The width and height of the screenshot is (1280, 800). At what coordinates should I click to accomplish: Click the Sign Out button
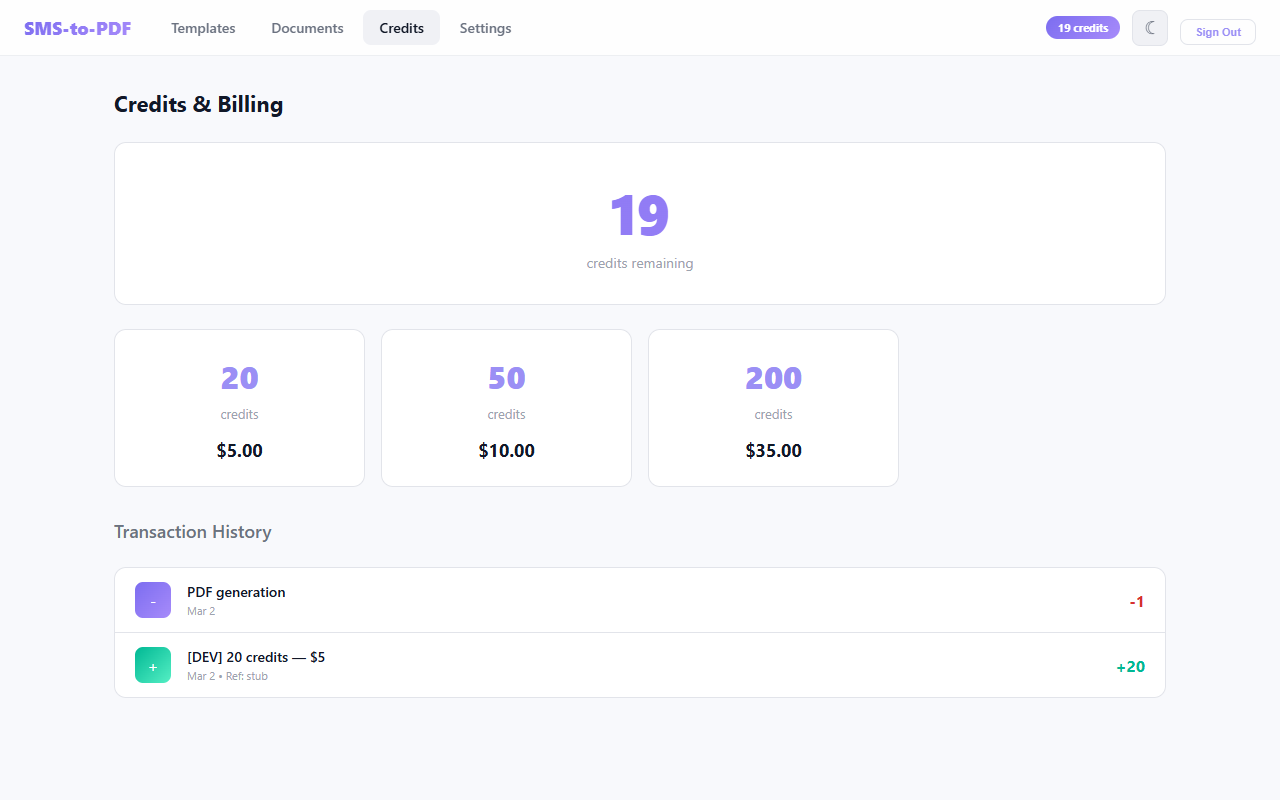[x=1217, y=31]
